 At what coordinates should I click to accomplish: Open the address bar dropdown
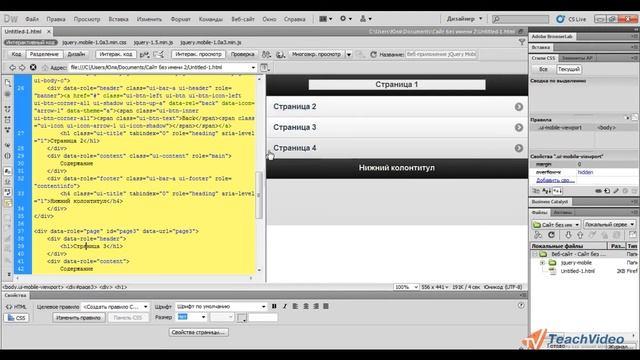point(253,68)
